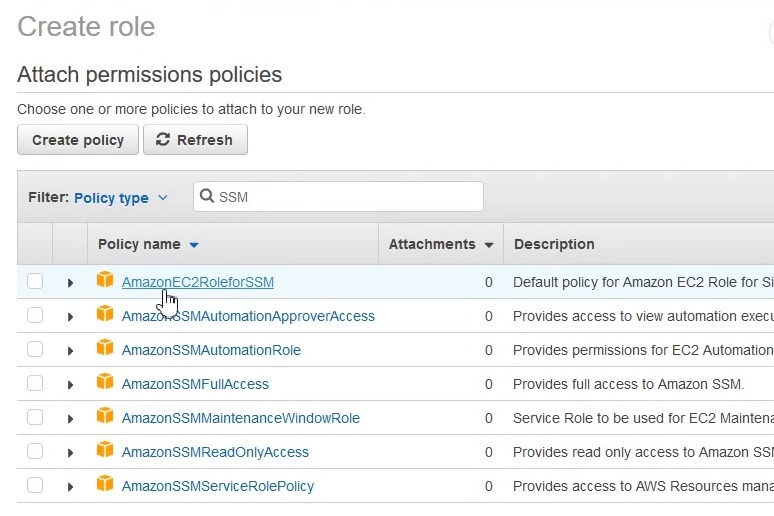Screen dimensions: 774x516
Task: Tick the AmazonSSMMaintenanceWindowRole checkbox
Action: pos(35,417)
